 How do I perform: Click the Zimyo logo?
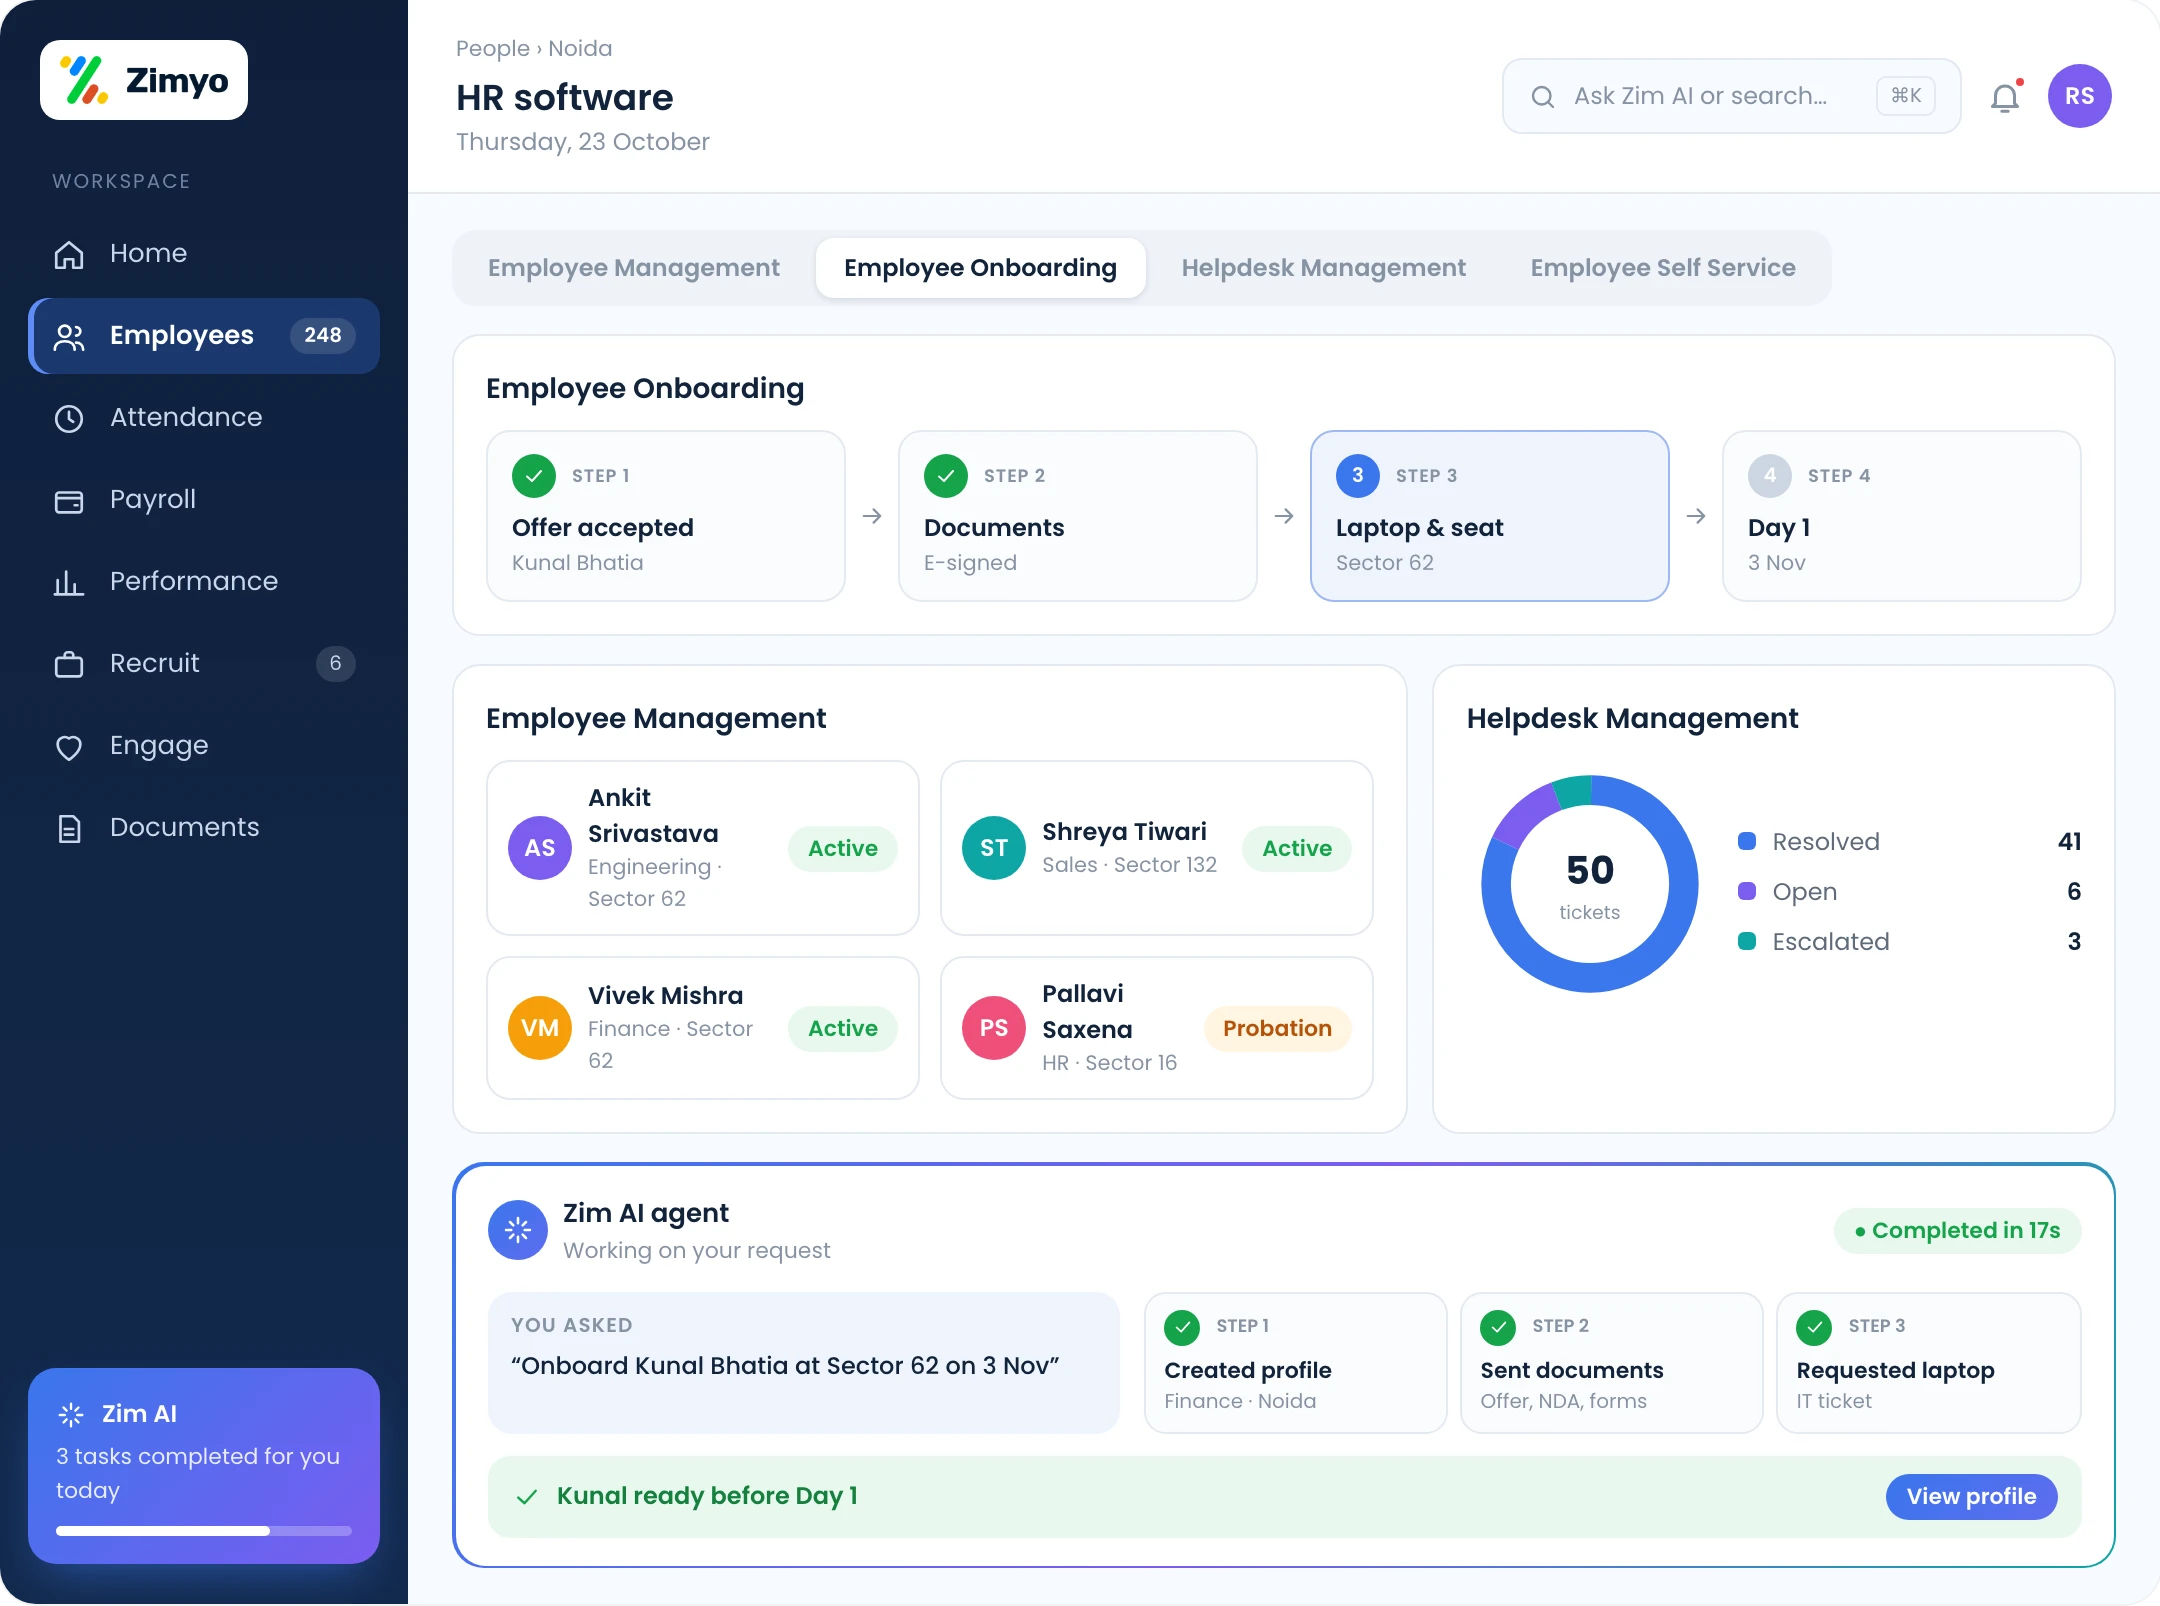click(x=144, y=80)
